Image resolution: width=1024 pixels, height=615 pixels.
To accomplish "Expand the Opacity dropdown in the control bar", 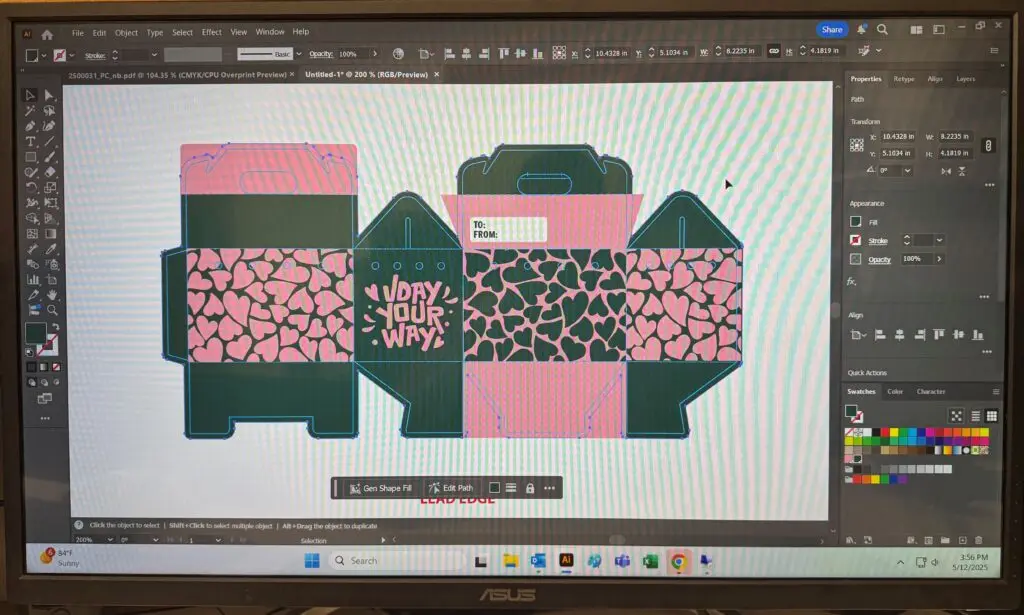I will [x=375, y=54].
